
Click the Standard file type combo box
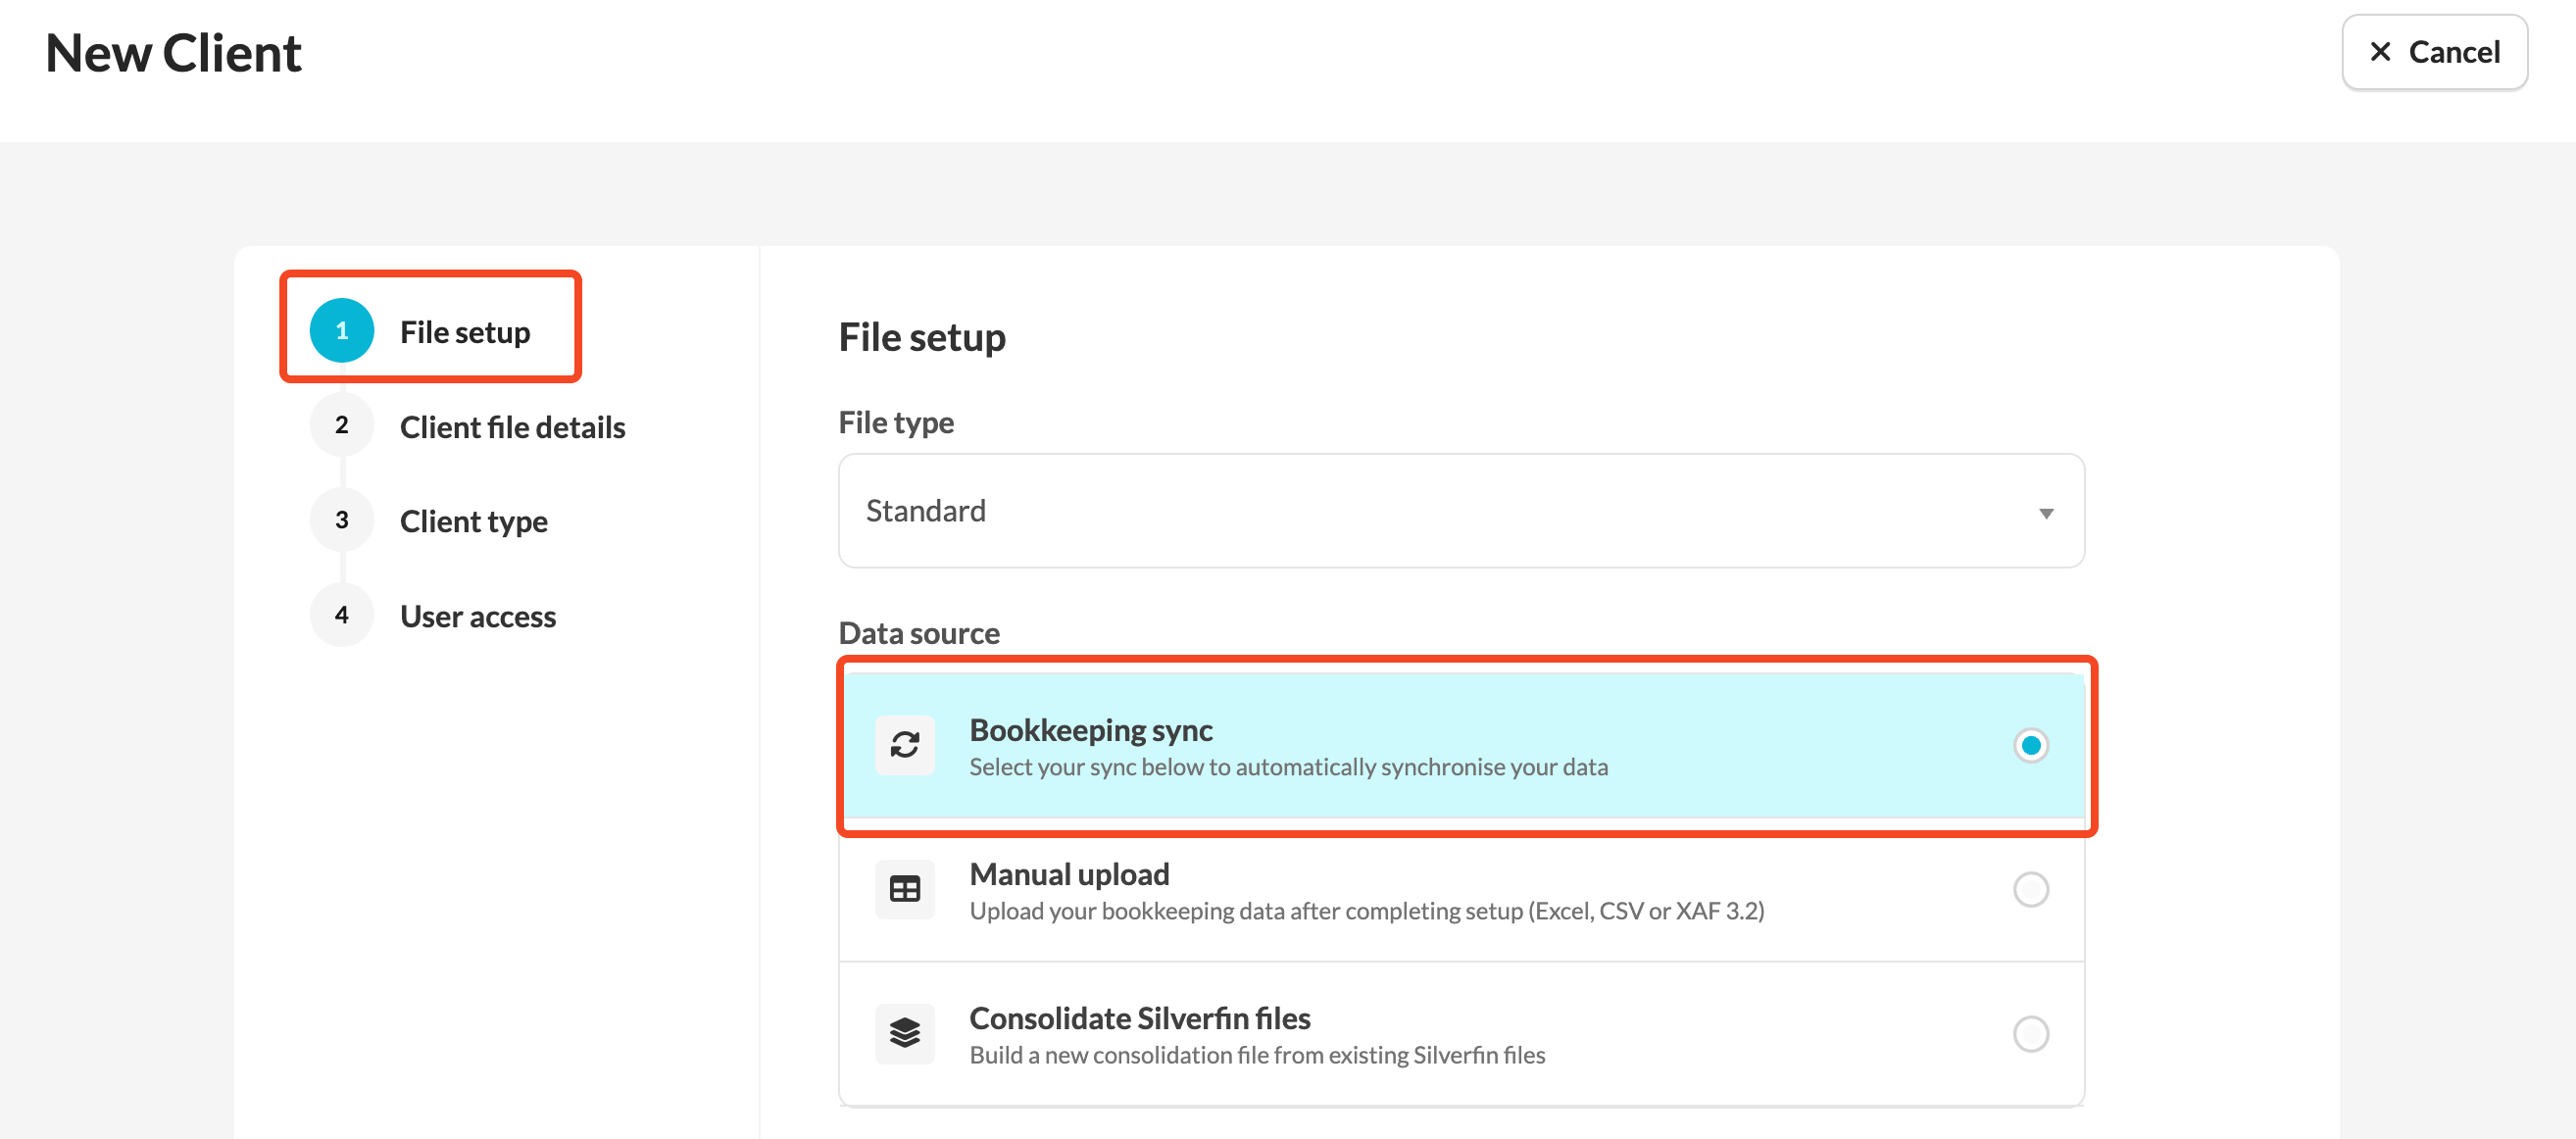(x=1461, y=511)
